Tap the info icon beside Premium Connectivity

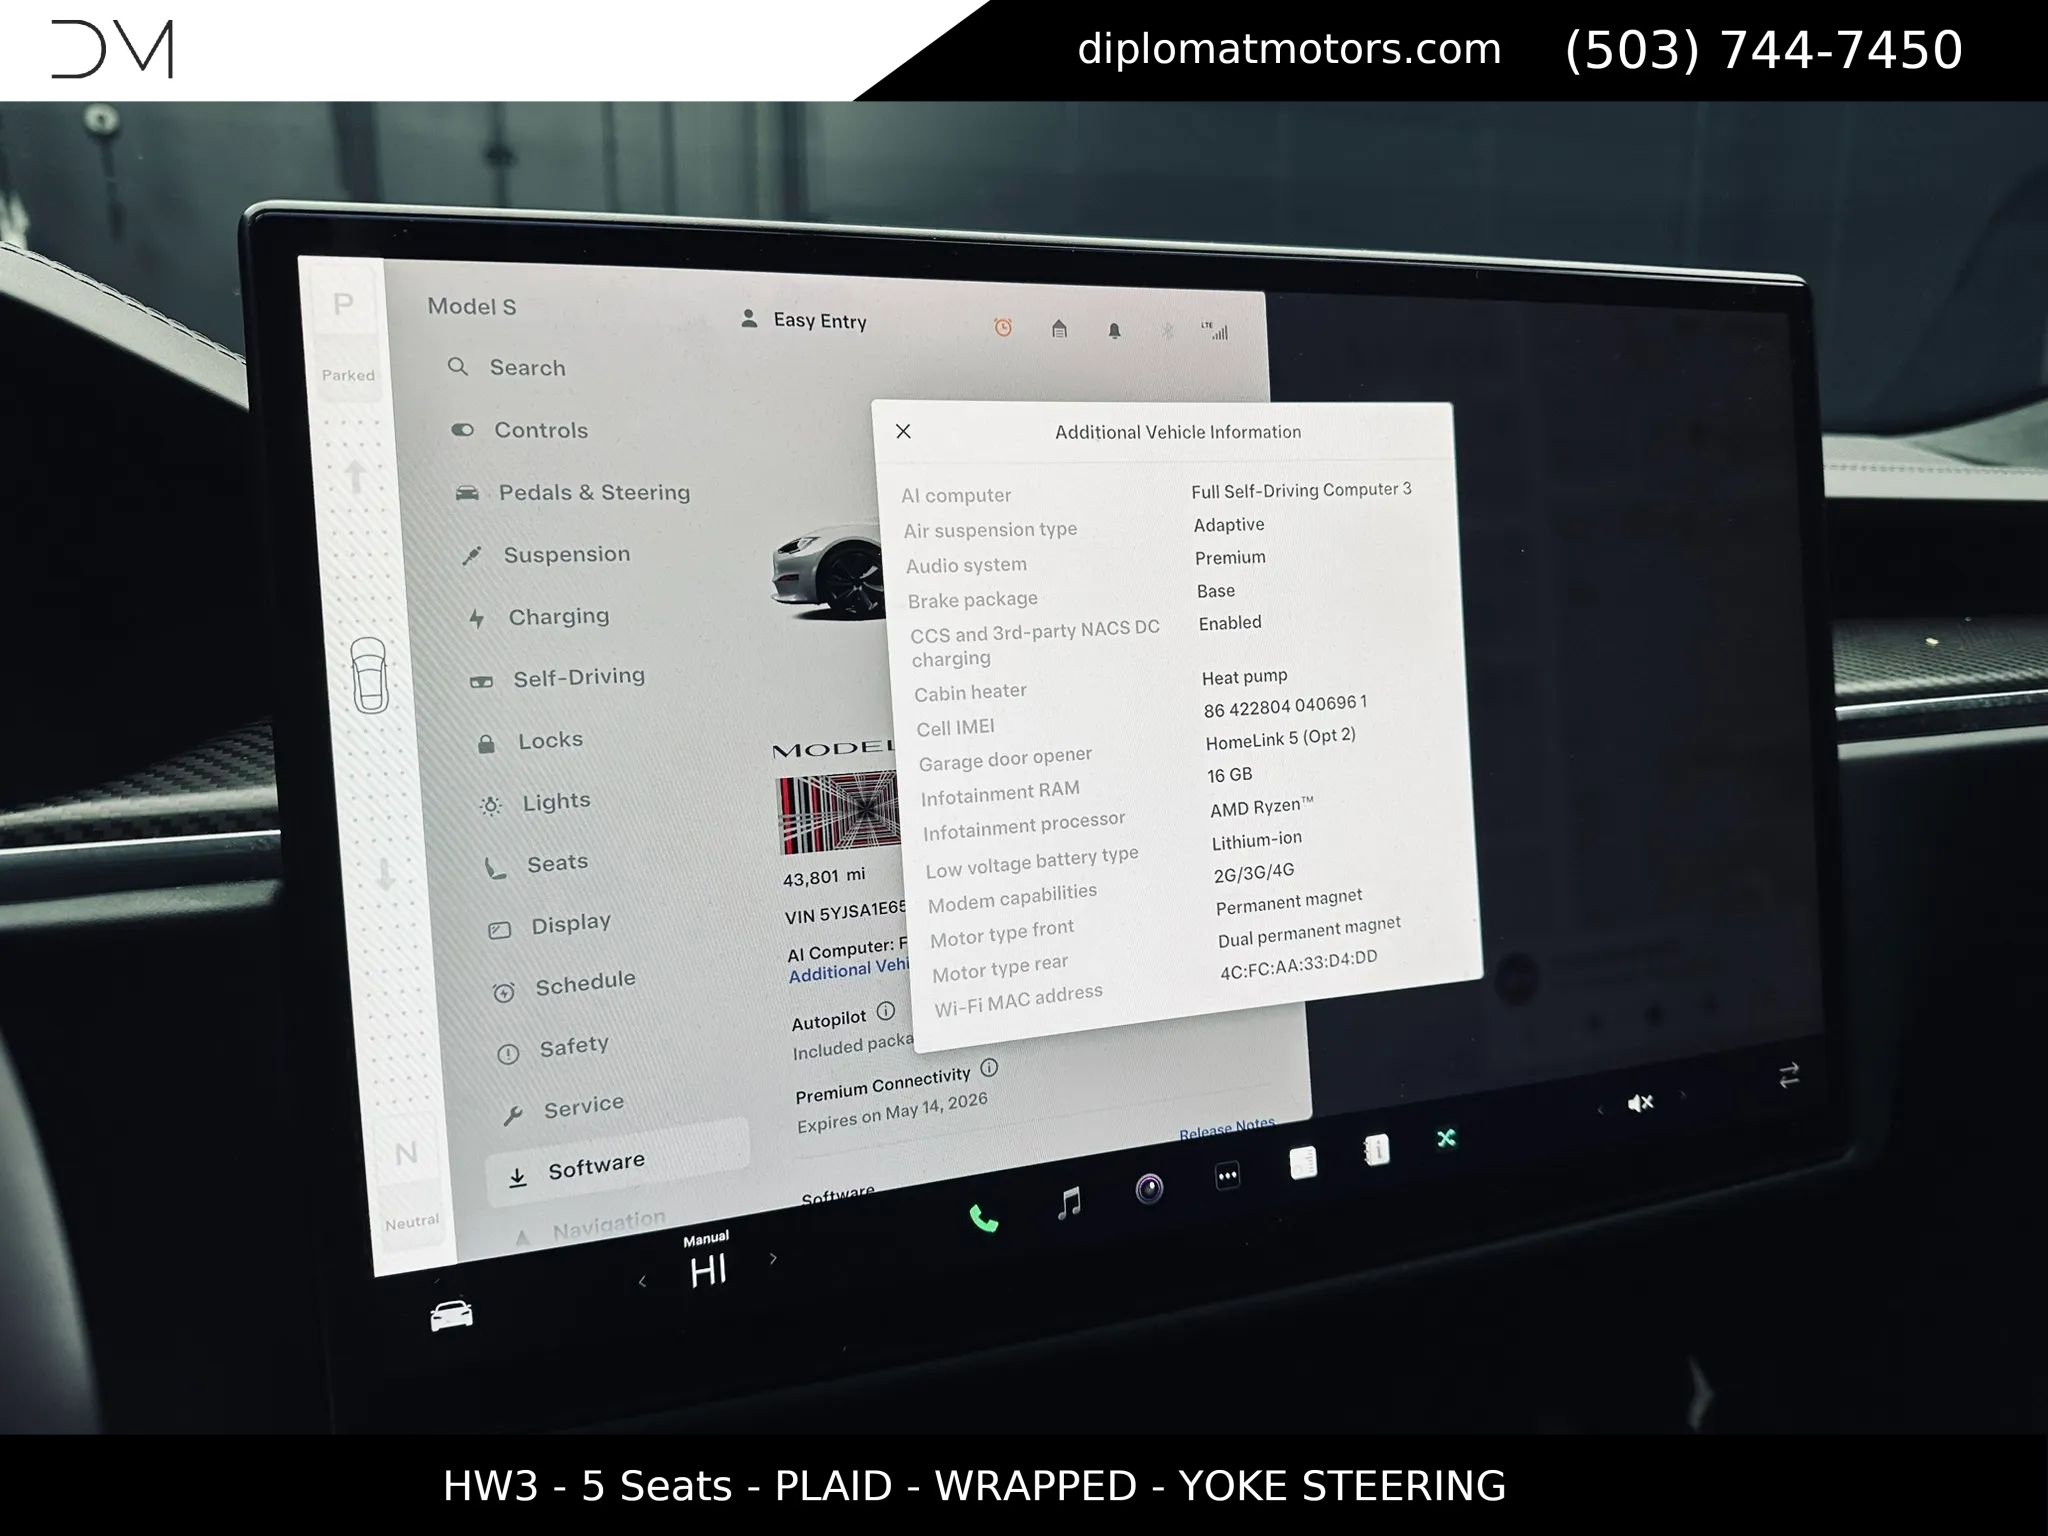(x=989, y=1067)
